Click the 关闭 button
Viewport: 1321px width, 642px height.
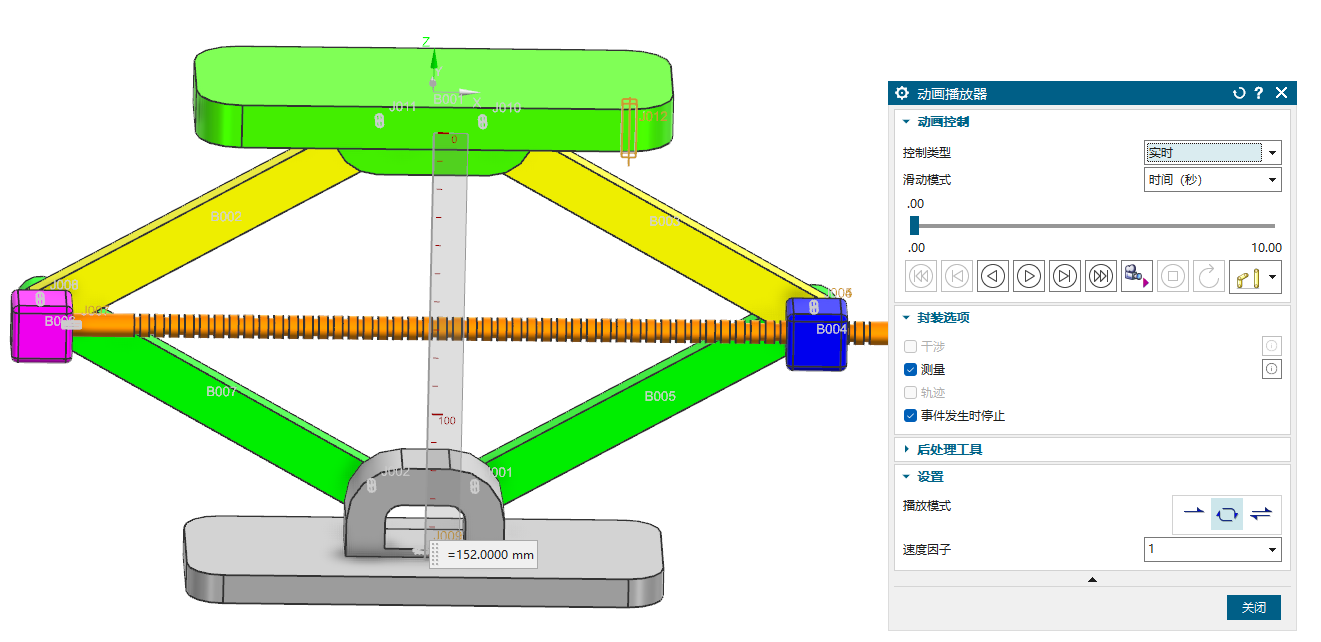(x=1253, y=607)
